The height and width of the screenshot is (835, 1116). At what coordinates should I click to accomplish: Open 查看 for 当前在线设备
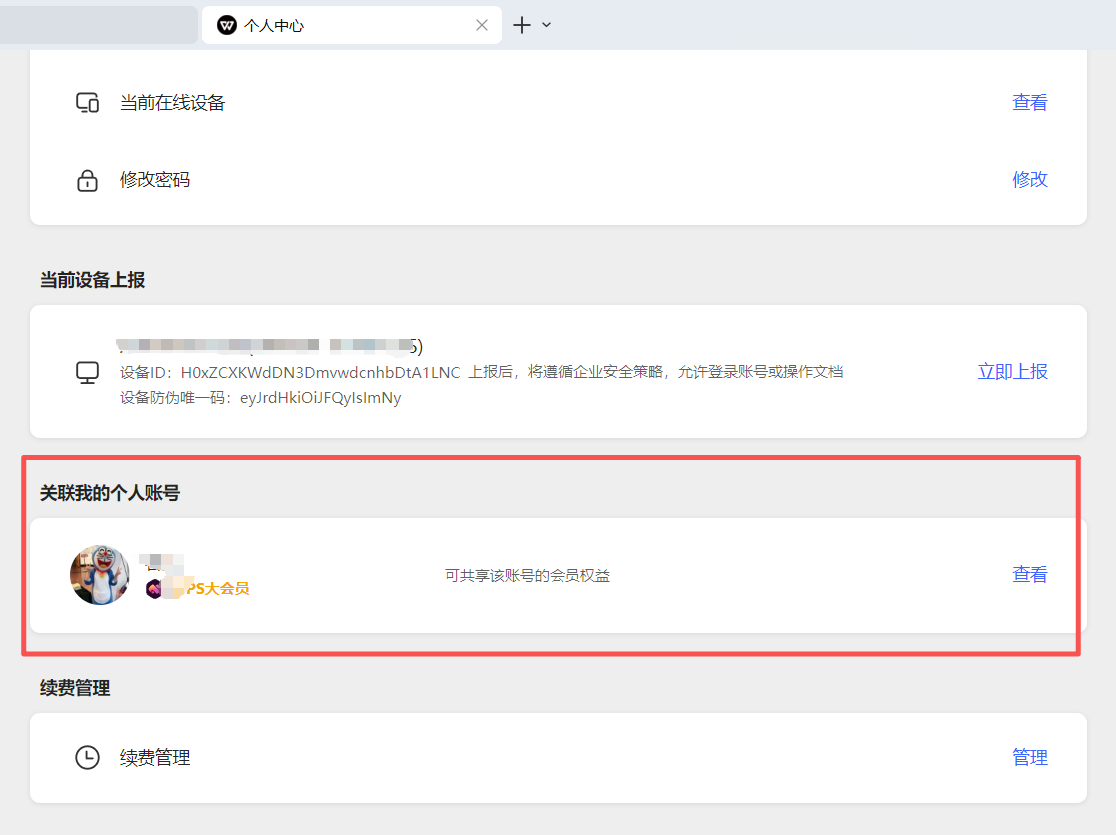point(1029,102)
